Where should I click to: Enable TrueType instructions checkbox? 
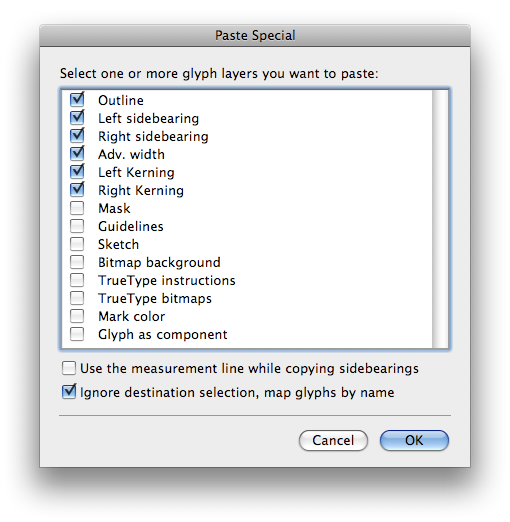[77, 280]
